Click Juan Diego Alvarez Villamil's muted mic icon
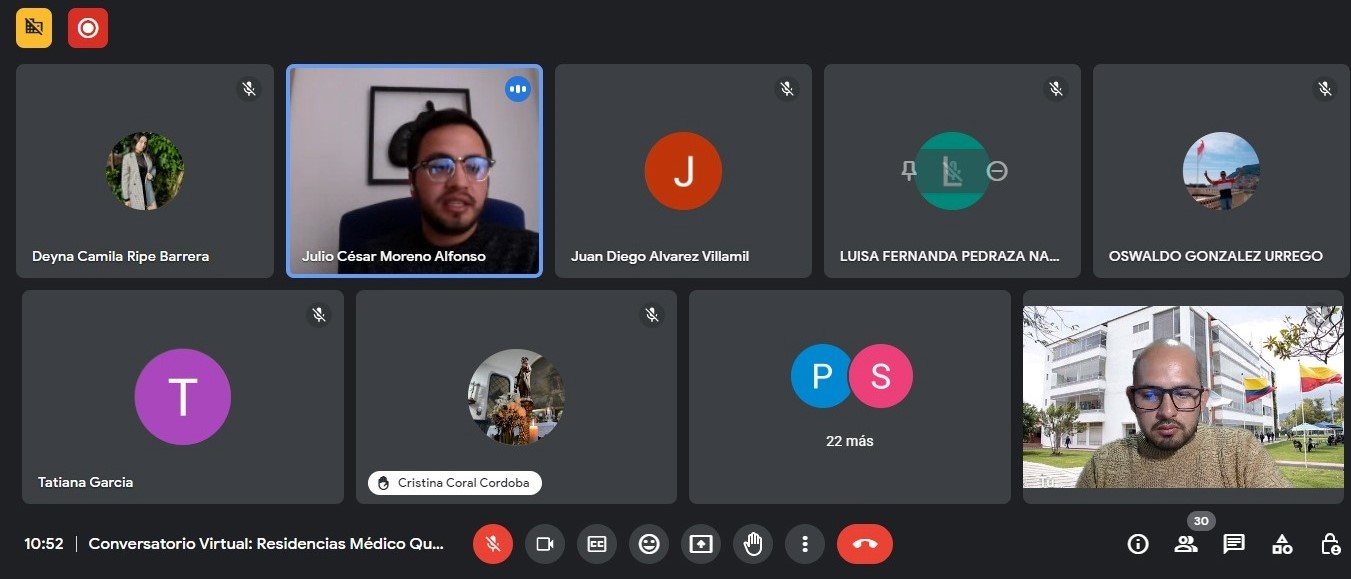 click(787, 89)
